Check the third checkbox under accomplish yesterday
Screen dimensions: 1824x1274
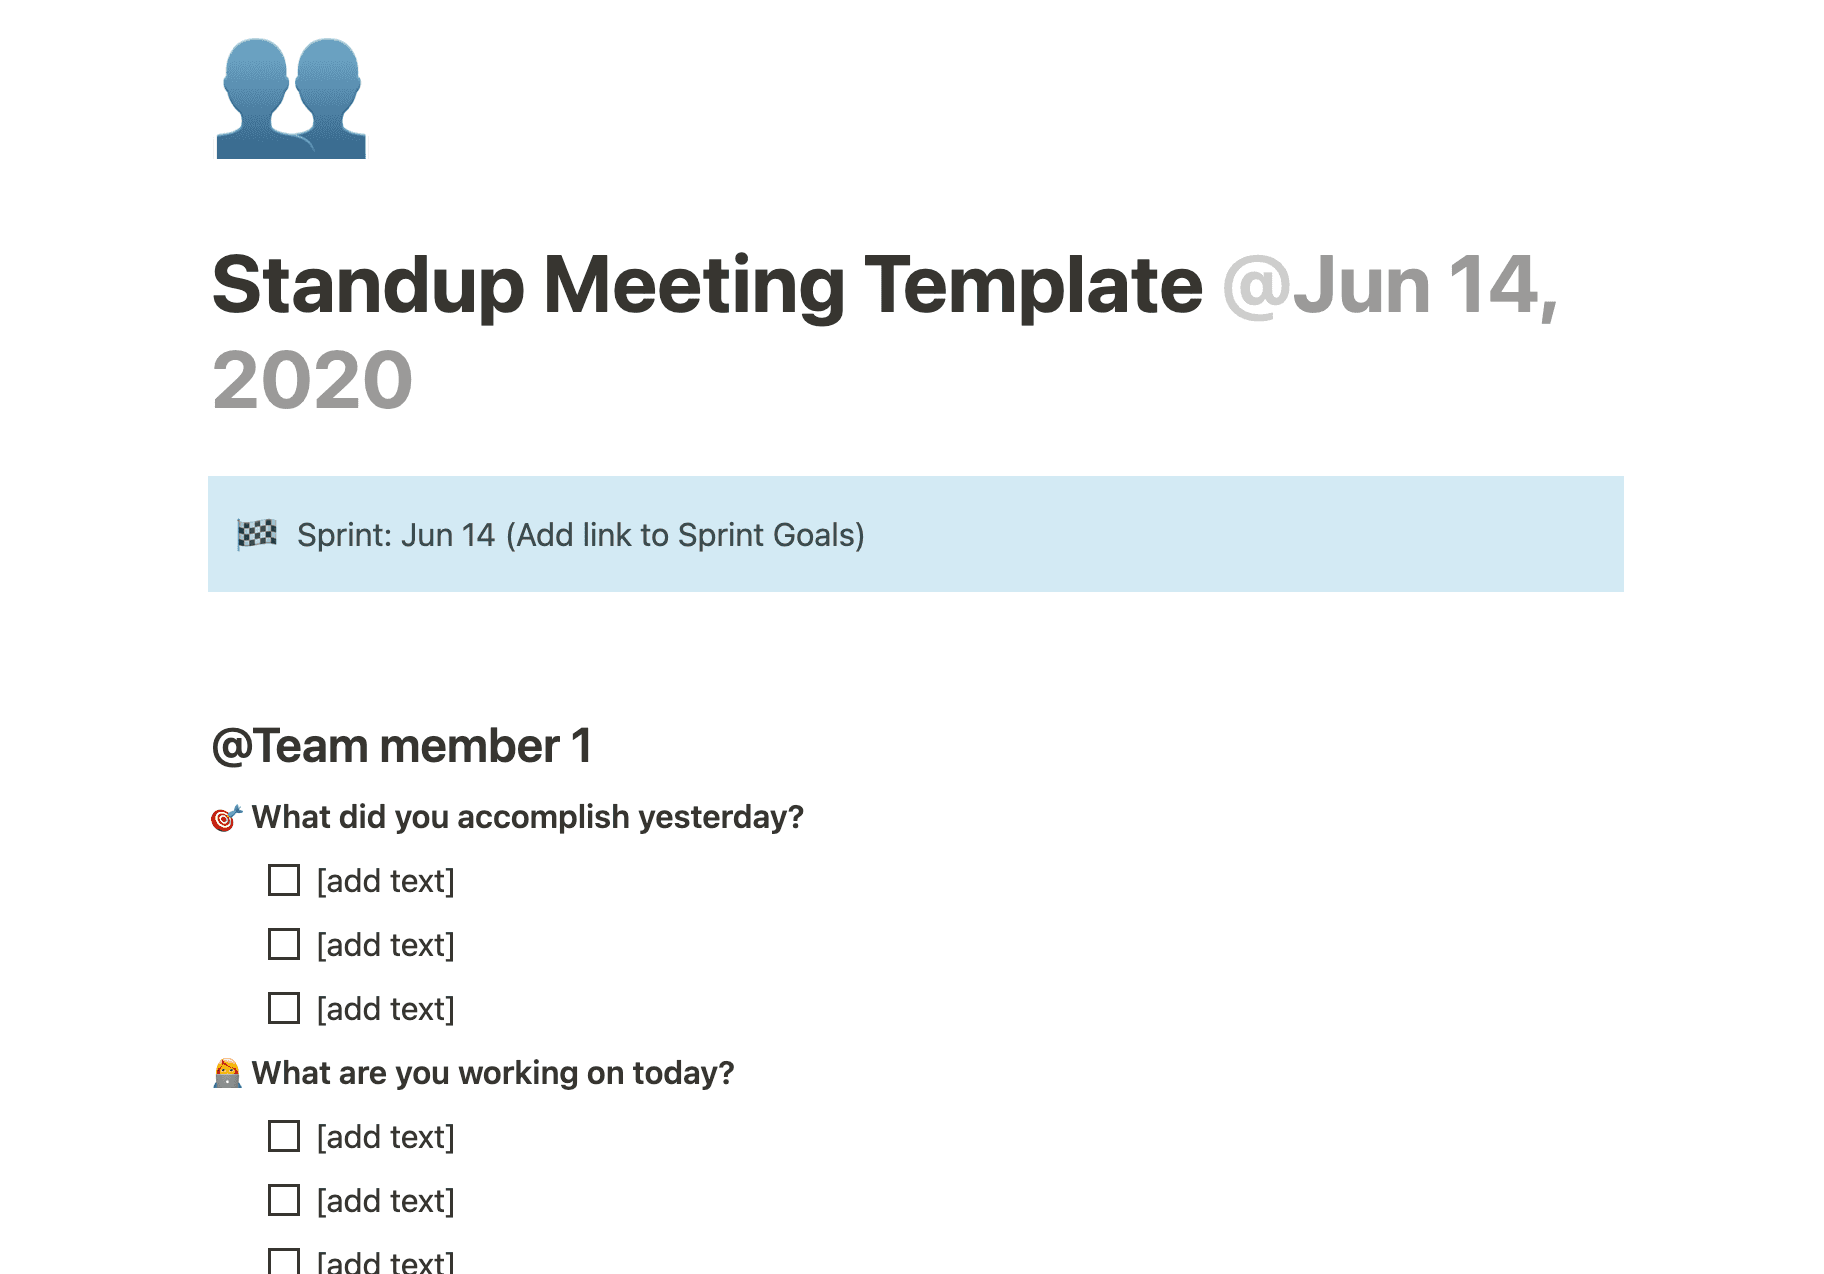click(283, 1008)
